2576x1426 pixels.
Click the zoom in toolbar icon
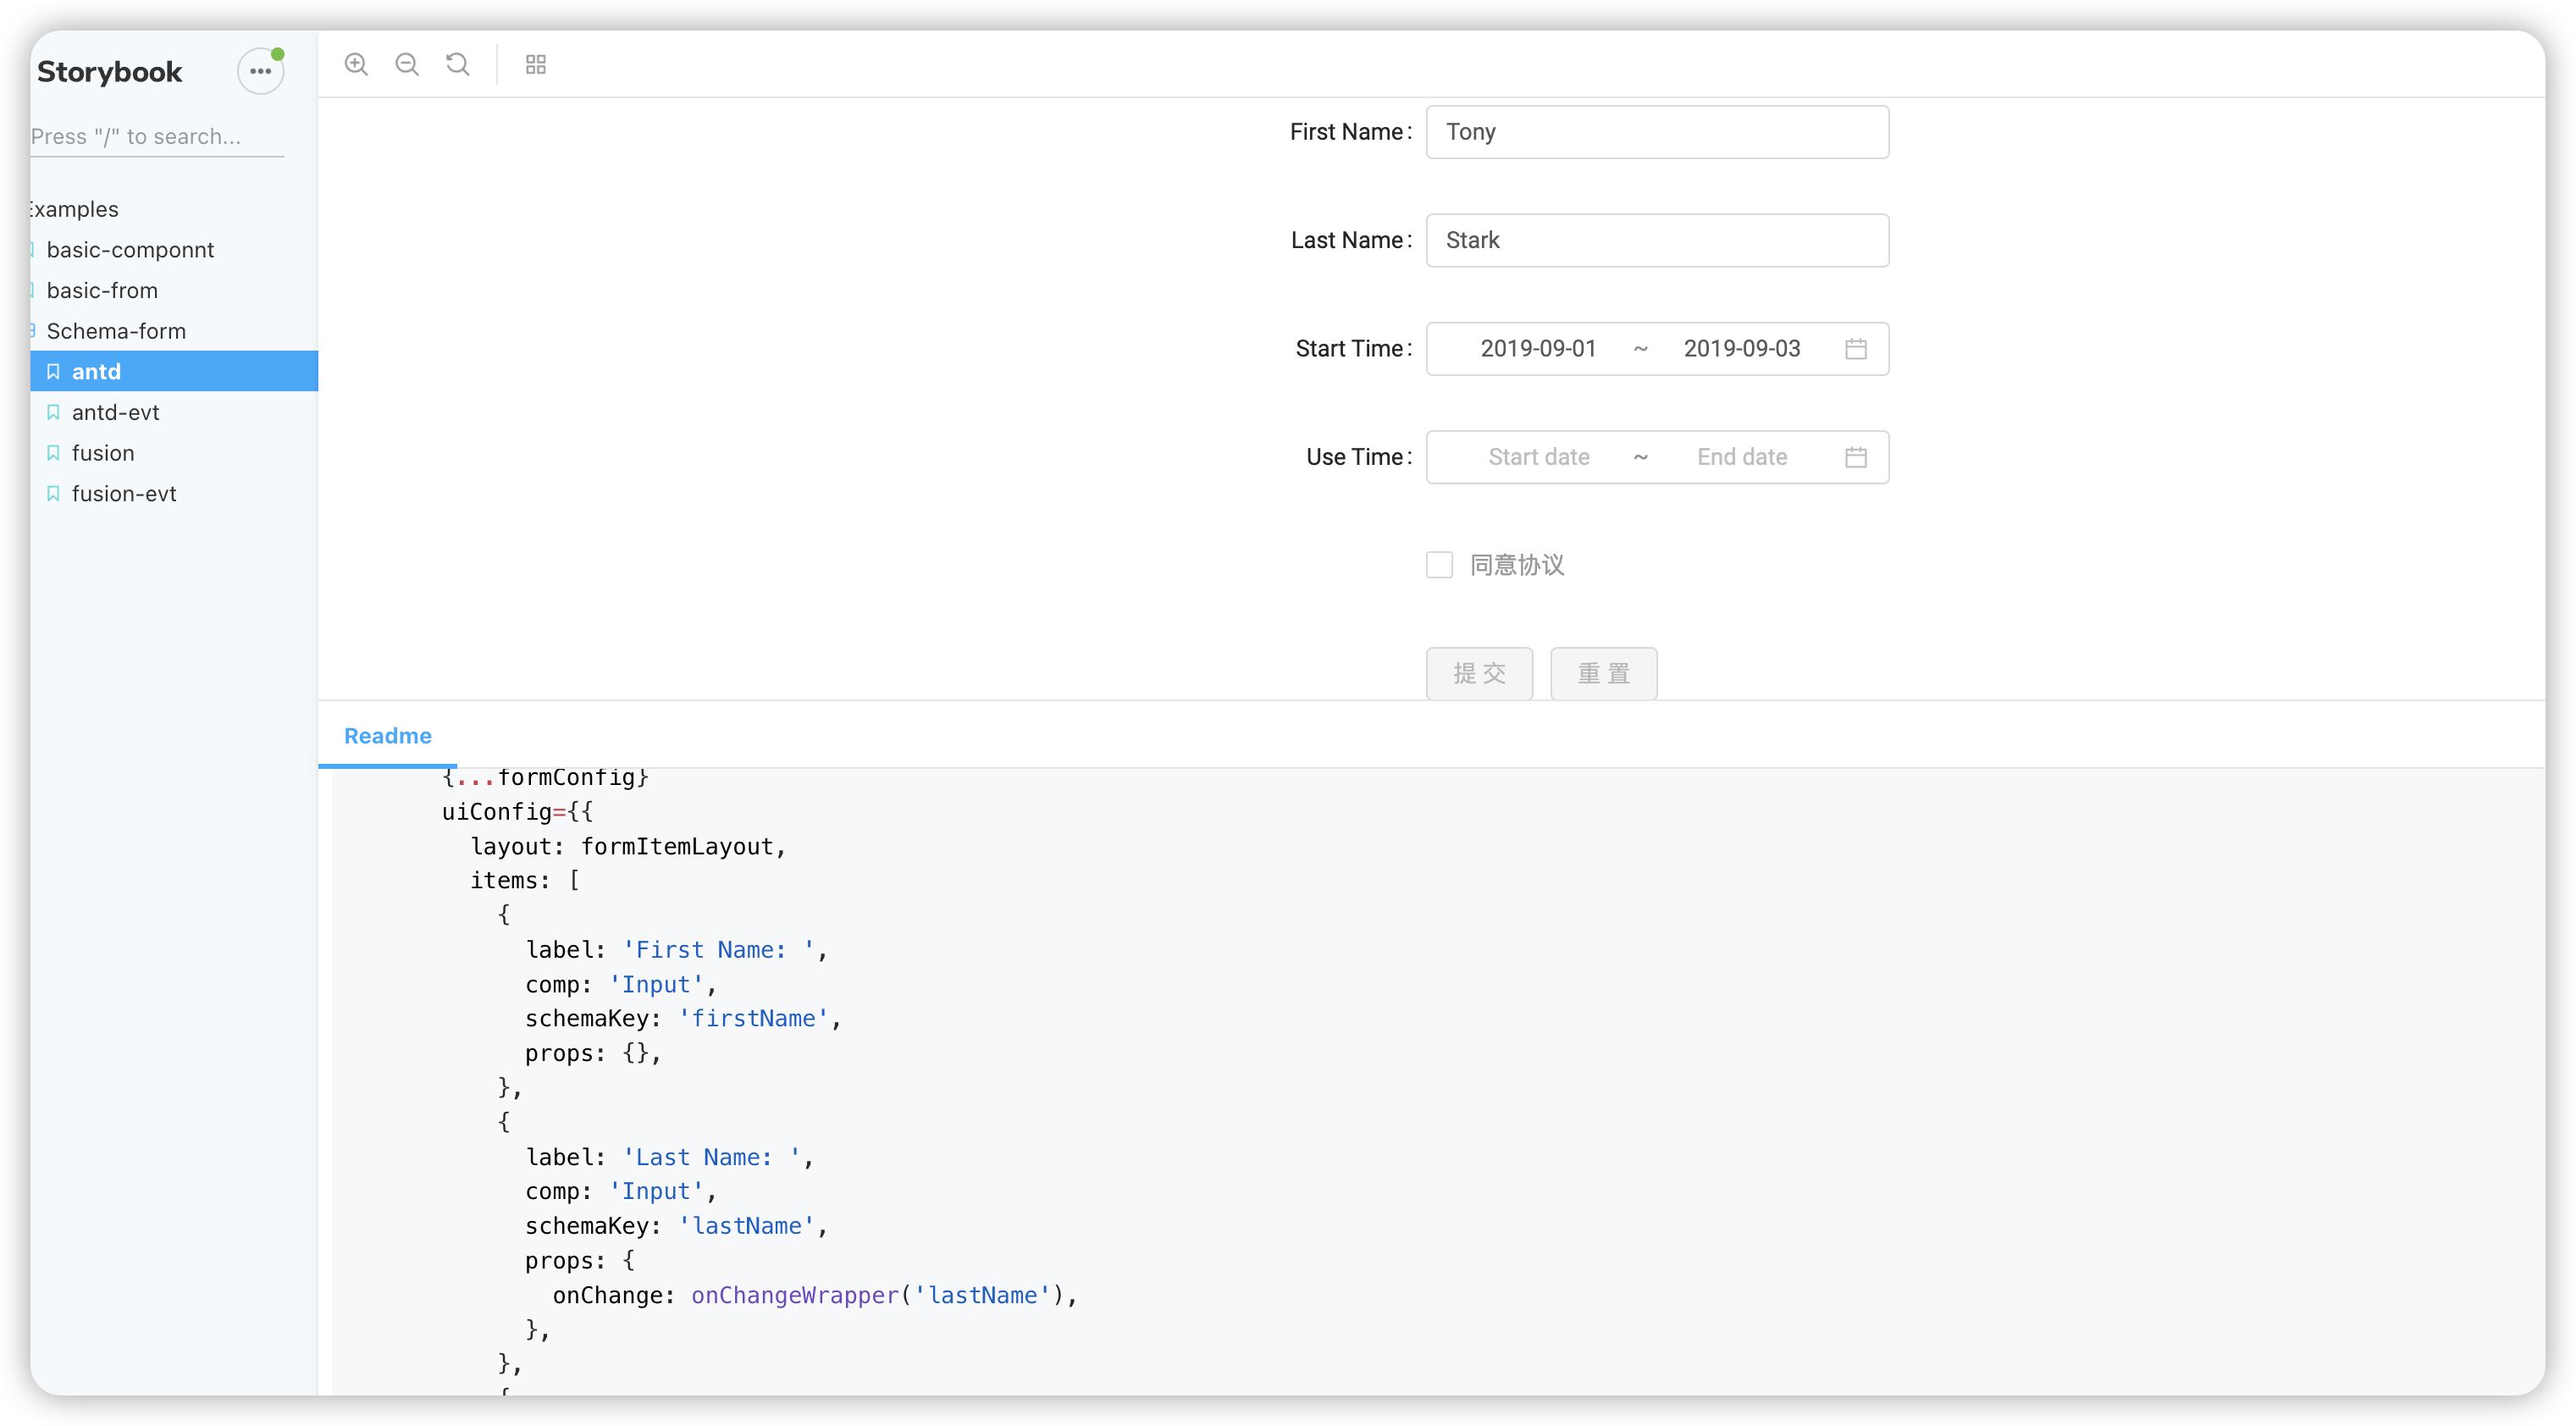coord(356,65)
